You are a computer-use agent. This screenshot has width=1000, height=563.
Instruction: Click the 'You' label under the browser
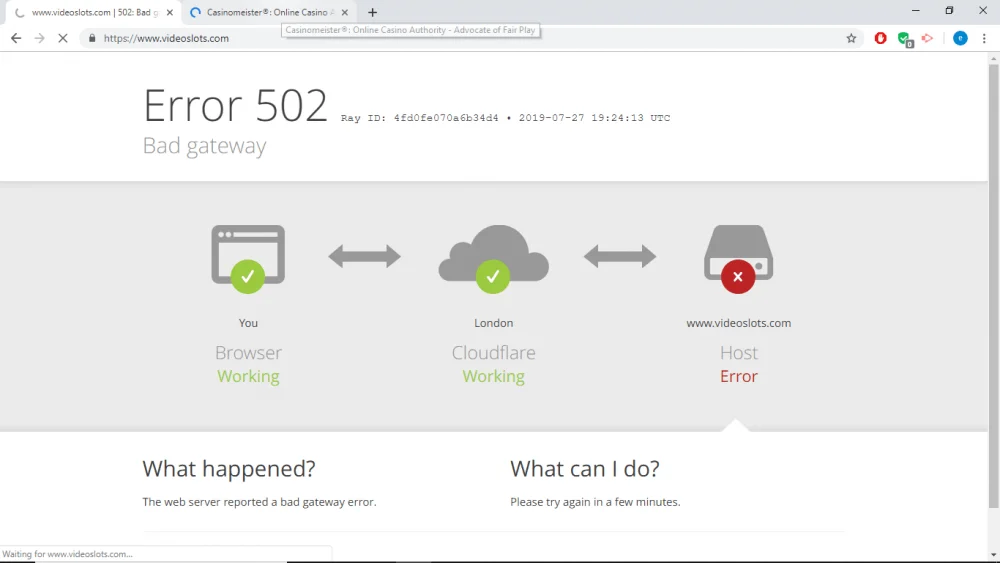coord(248,323)
